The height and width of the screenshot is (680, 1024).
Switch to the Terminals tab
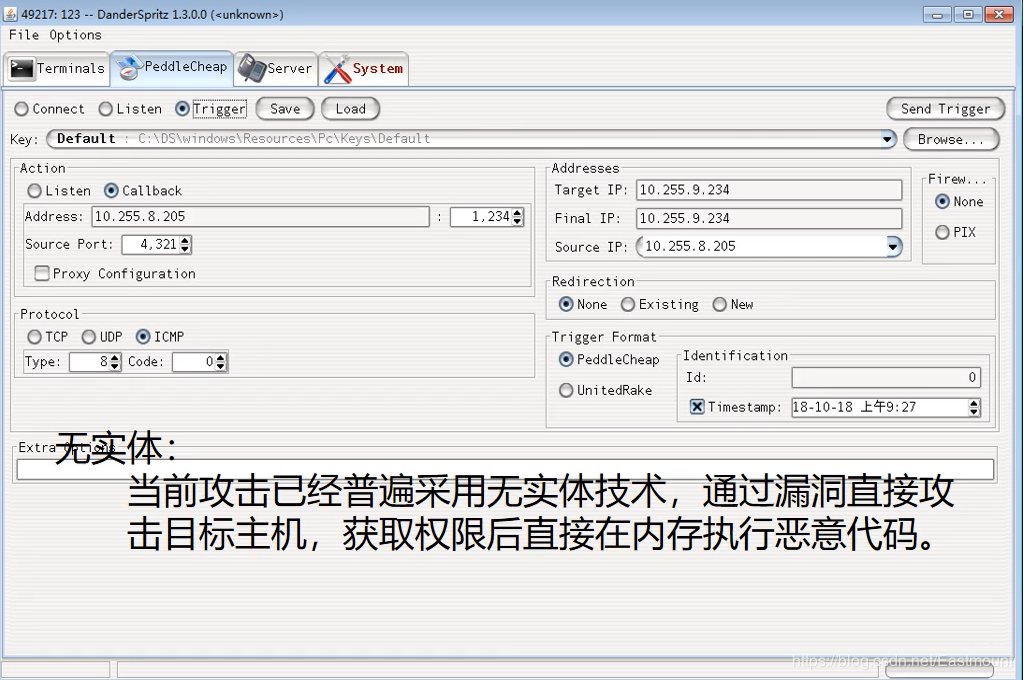pos(57,69)
